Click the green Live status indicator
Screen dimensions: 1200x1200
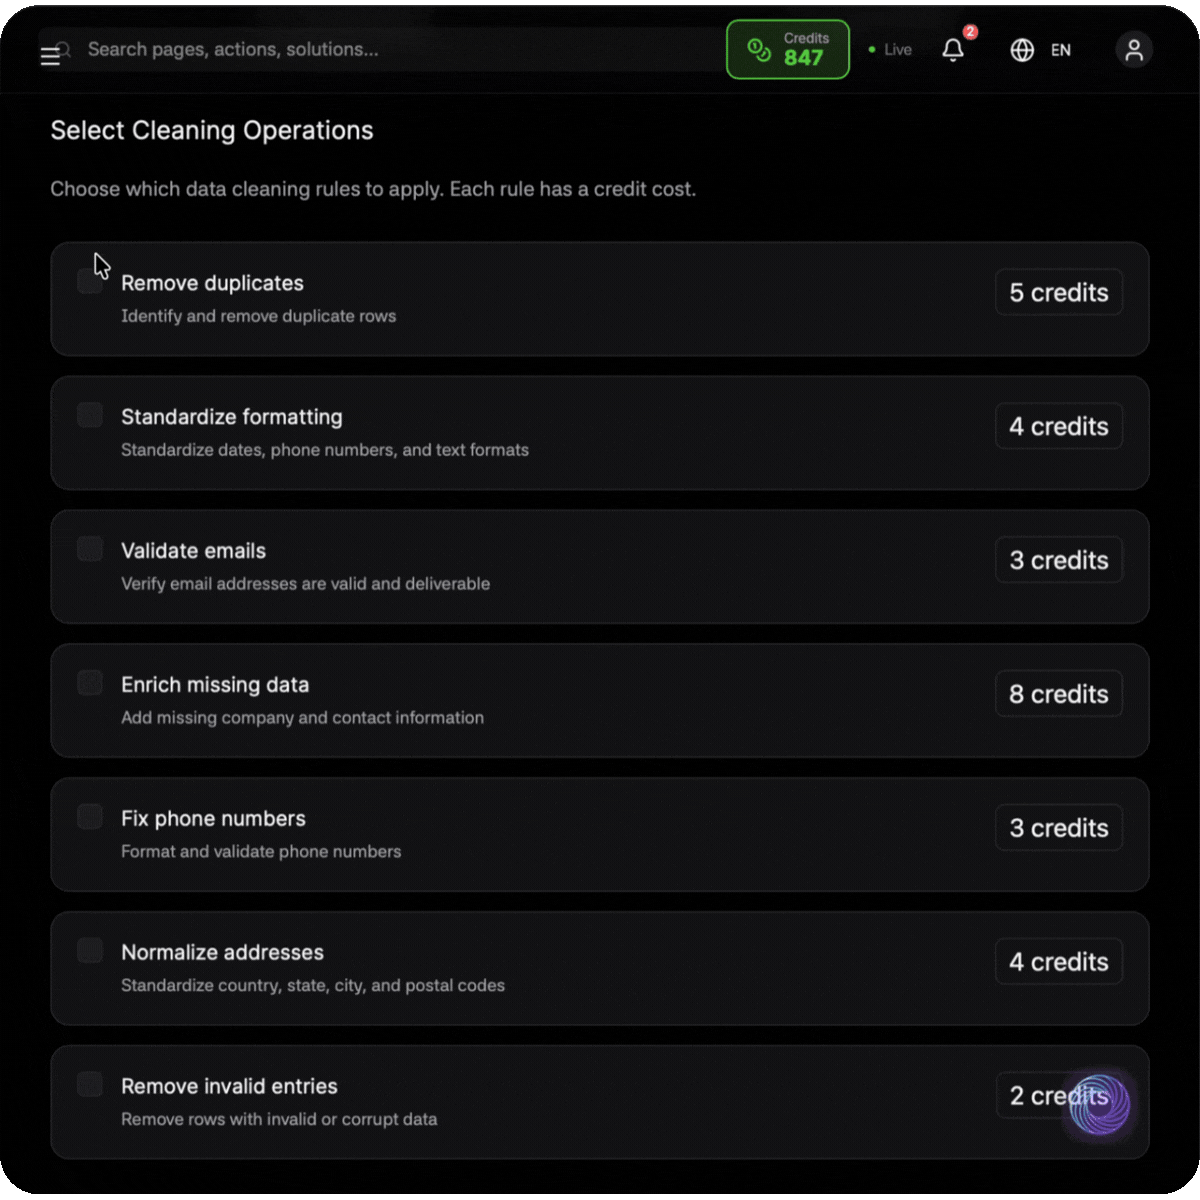(890, 50)
